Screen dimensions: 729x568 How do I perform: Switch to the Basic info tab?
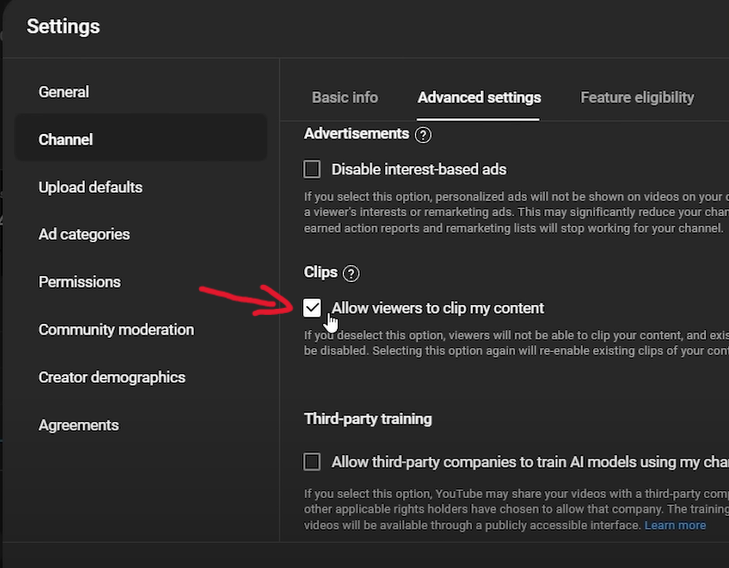[345, 97]
